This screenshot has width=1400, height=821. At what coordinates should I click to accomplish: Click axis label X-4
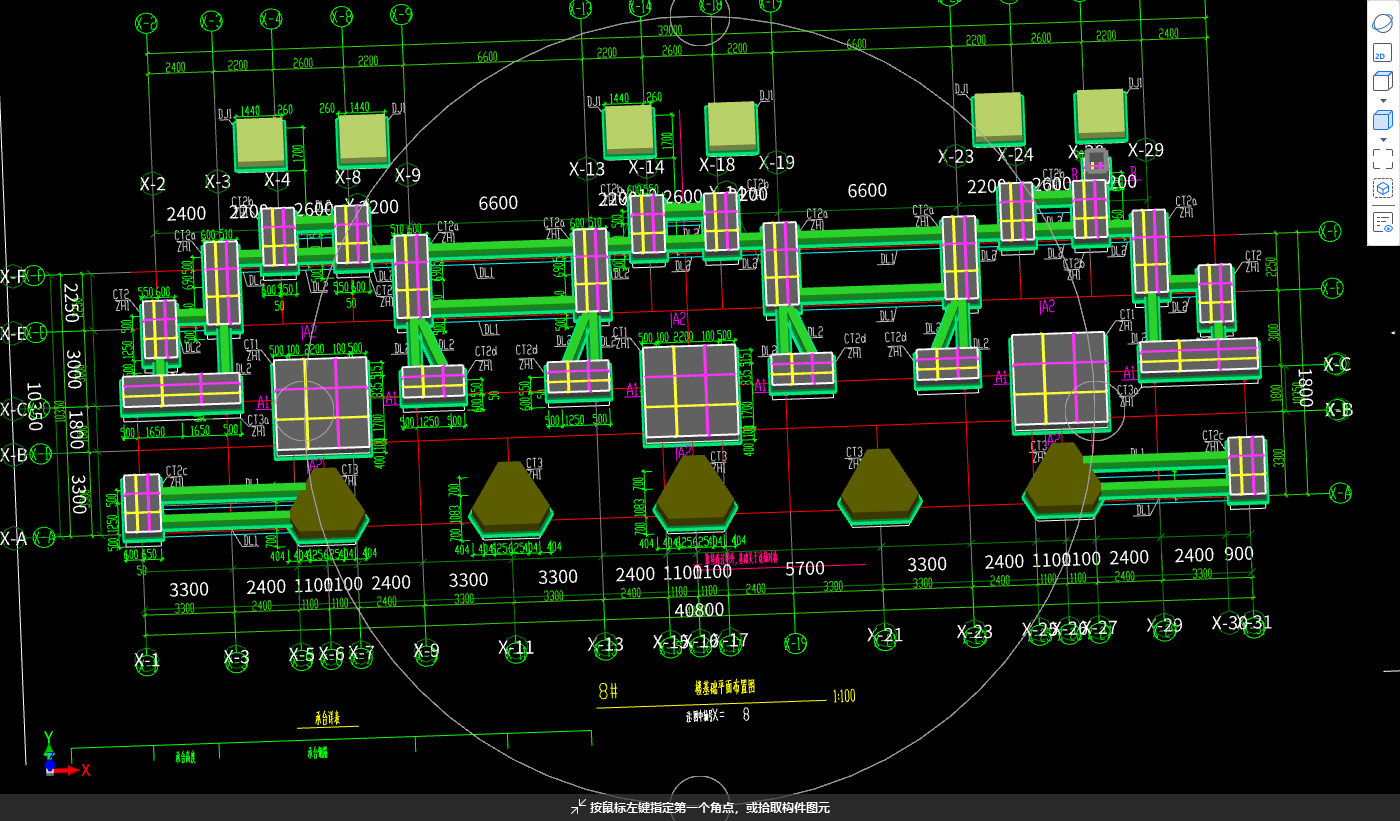click(277, 180)
